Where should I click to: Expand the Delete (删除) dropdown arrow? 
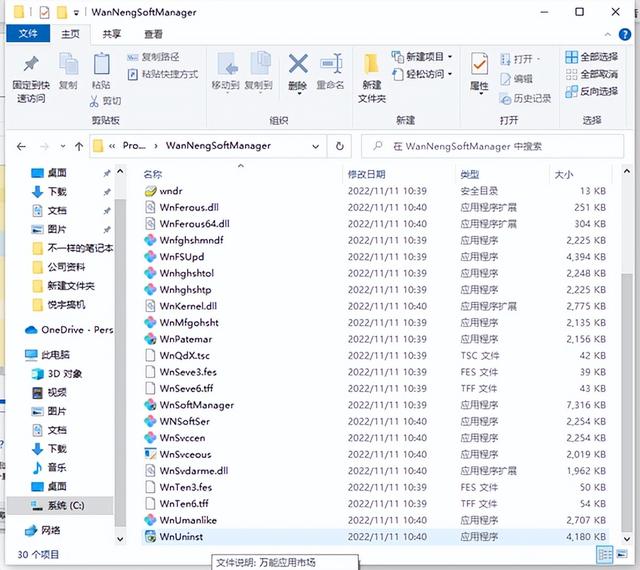297,96
